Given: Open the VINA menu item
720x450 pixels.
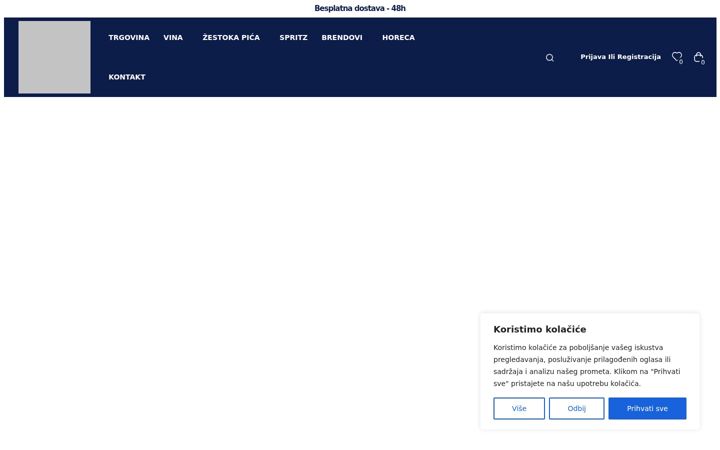Looking at the screenshot, I should pyautogui.click(x=173, y=38).
